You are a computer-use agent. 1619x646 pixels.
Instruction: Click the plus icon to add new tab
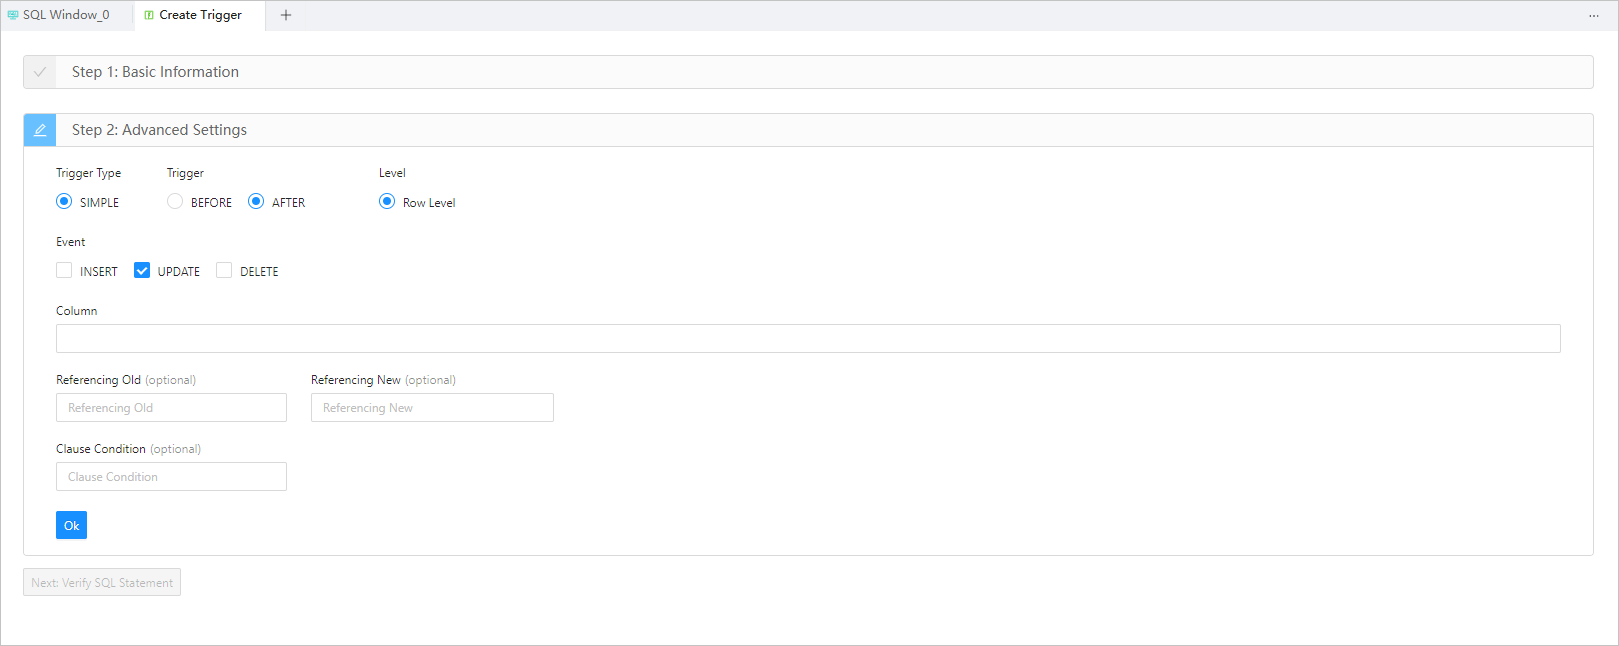point(286,15)
